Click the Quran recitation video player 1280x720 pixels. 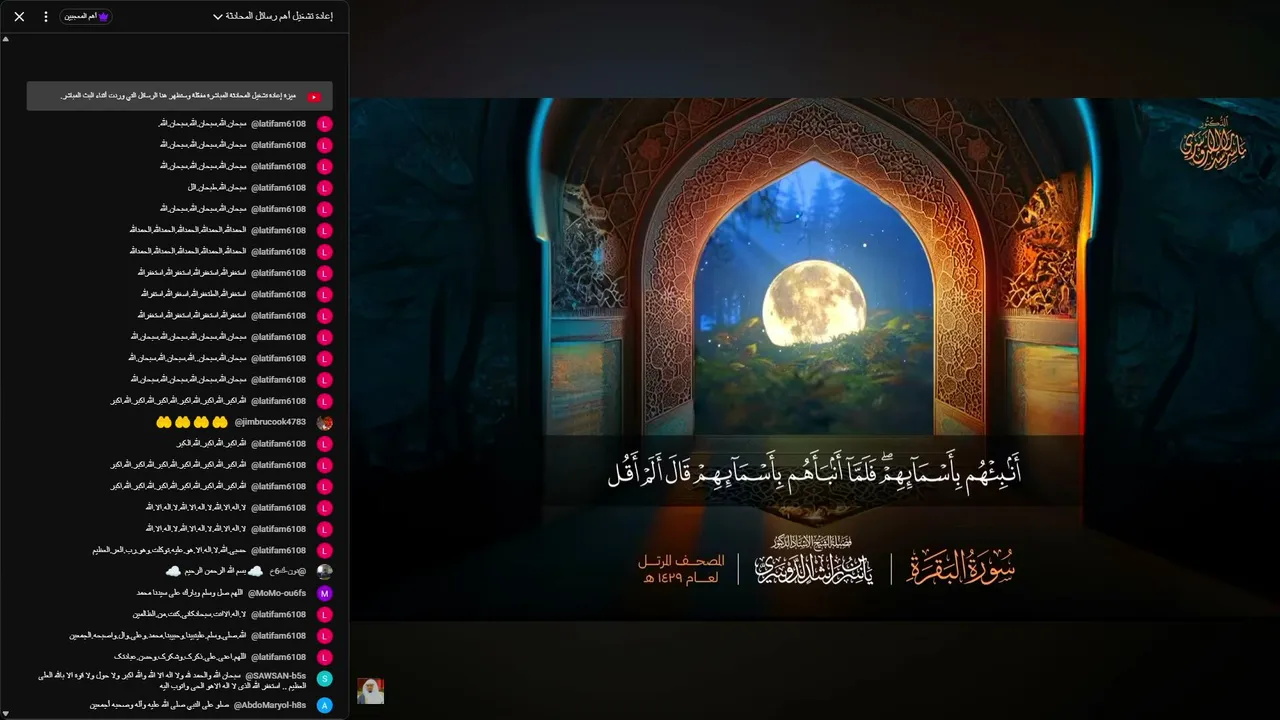click(814, 360)
